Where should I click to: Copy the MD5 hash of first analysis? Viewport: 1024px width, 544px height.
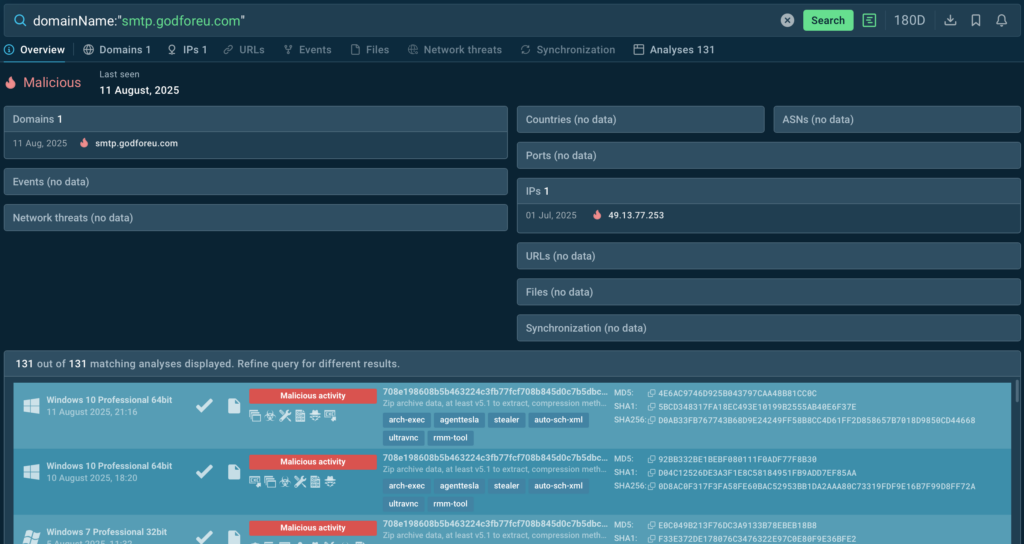click(x=651, y=393)
